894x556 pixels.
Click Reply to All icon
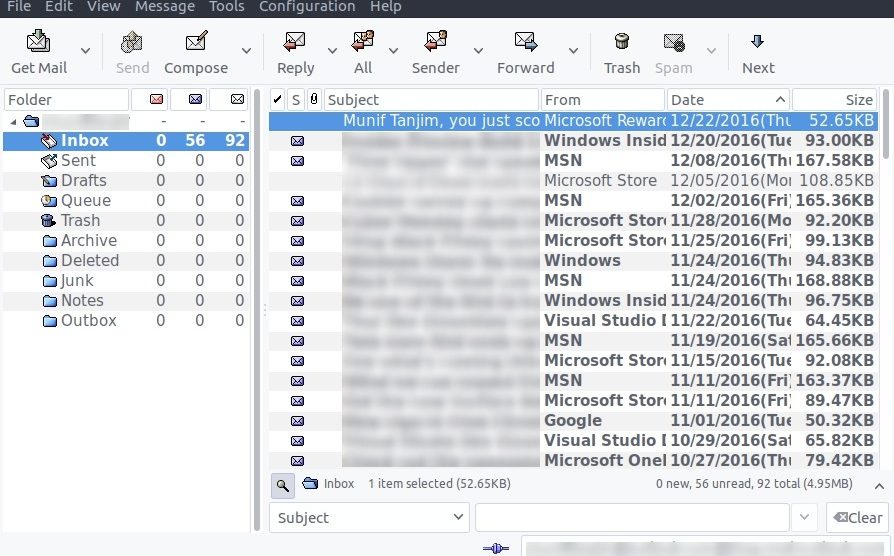[363, 41]
